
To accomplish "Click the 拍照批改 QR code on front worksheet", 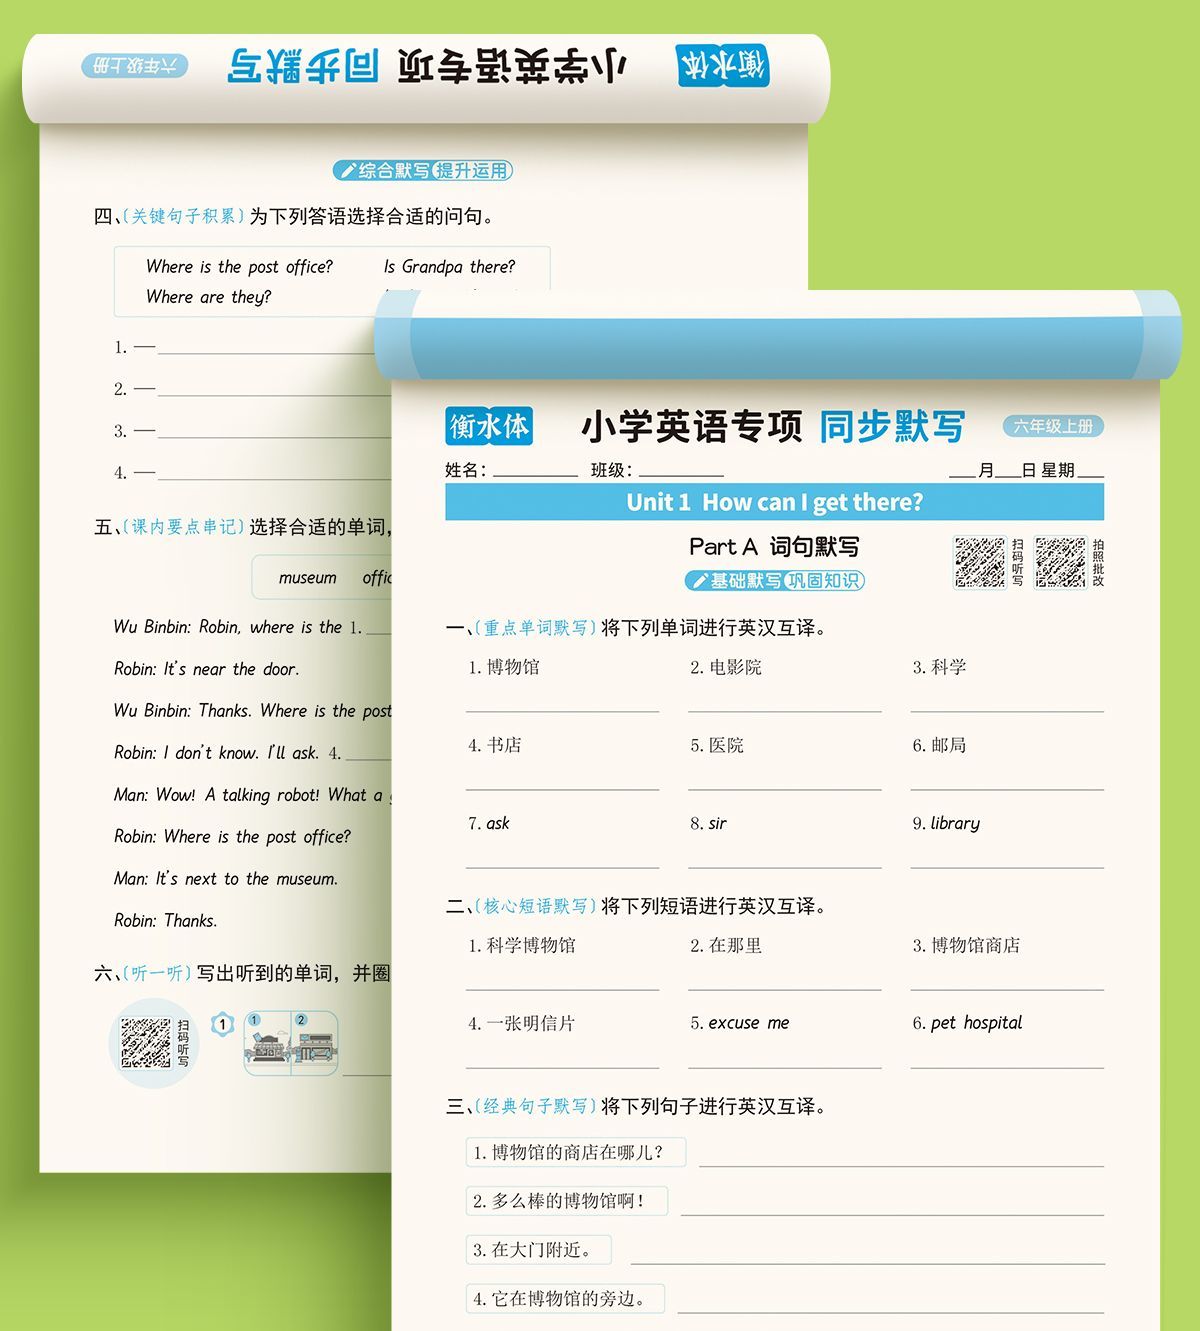I will pos(1060,562).
